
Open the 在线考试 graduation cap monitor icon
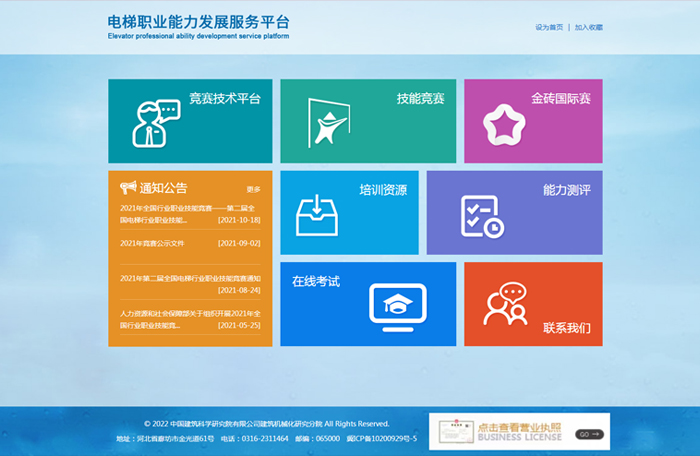click(x=398, y=307)
